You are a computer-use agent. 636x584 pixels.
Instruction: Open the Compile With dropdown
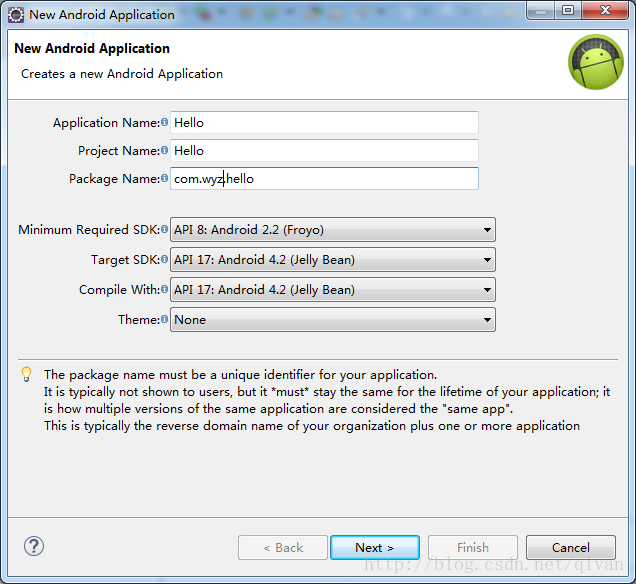333,290
